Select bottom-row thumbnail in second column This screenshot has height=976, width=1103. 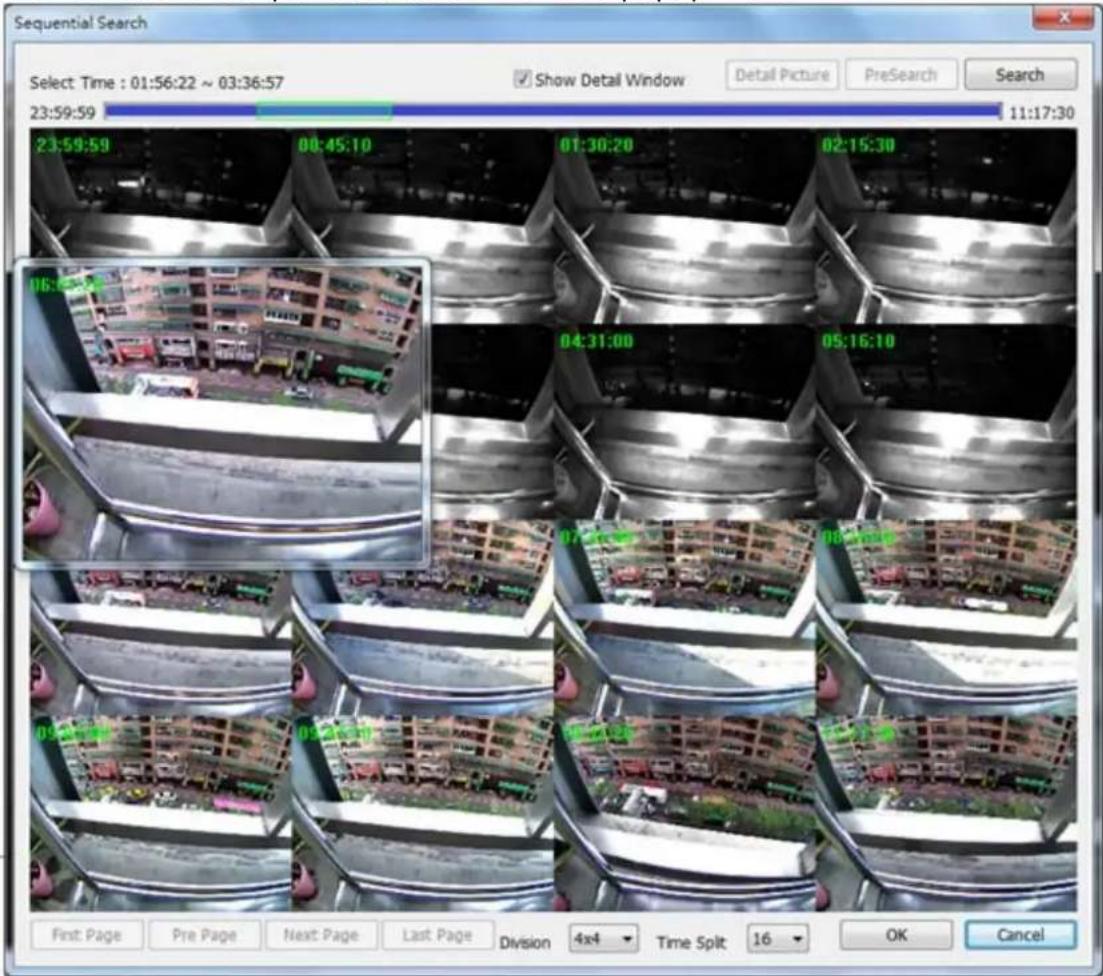click(422, 813)
